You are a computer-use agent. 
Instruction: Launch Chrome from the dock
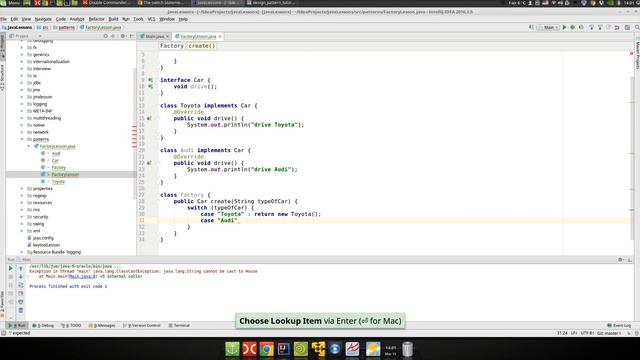(267, 349)
